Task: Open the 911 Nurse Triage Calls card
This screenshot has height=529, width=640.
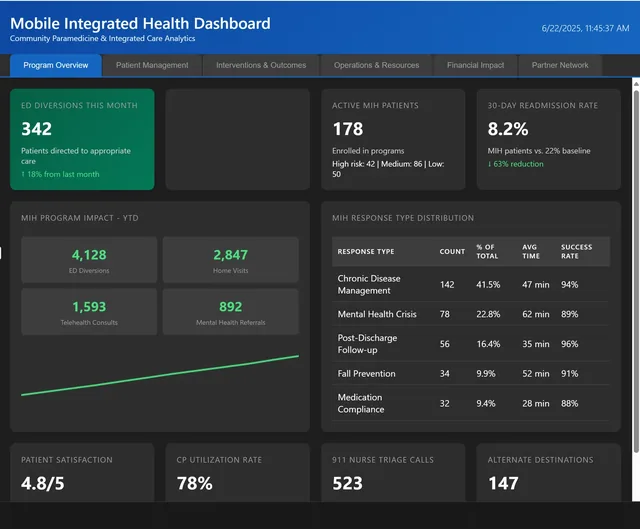Action: 393,473
